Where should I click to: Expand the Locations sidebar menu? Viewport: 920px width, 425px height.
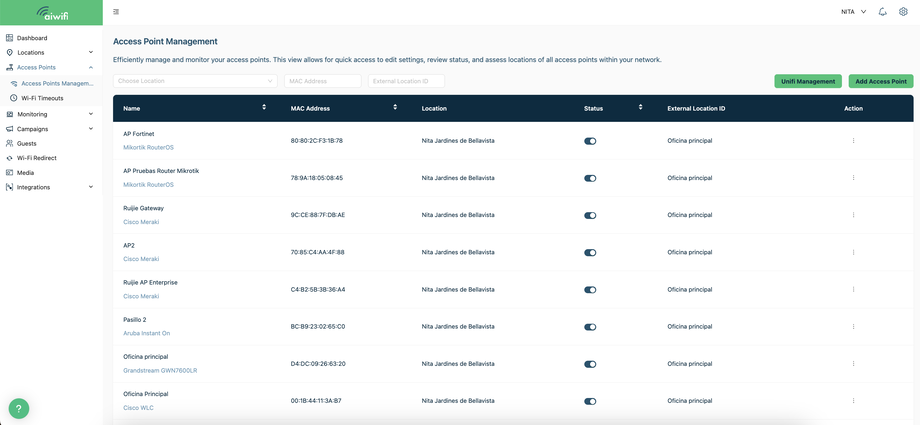pos(90,53)
